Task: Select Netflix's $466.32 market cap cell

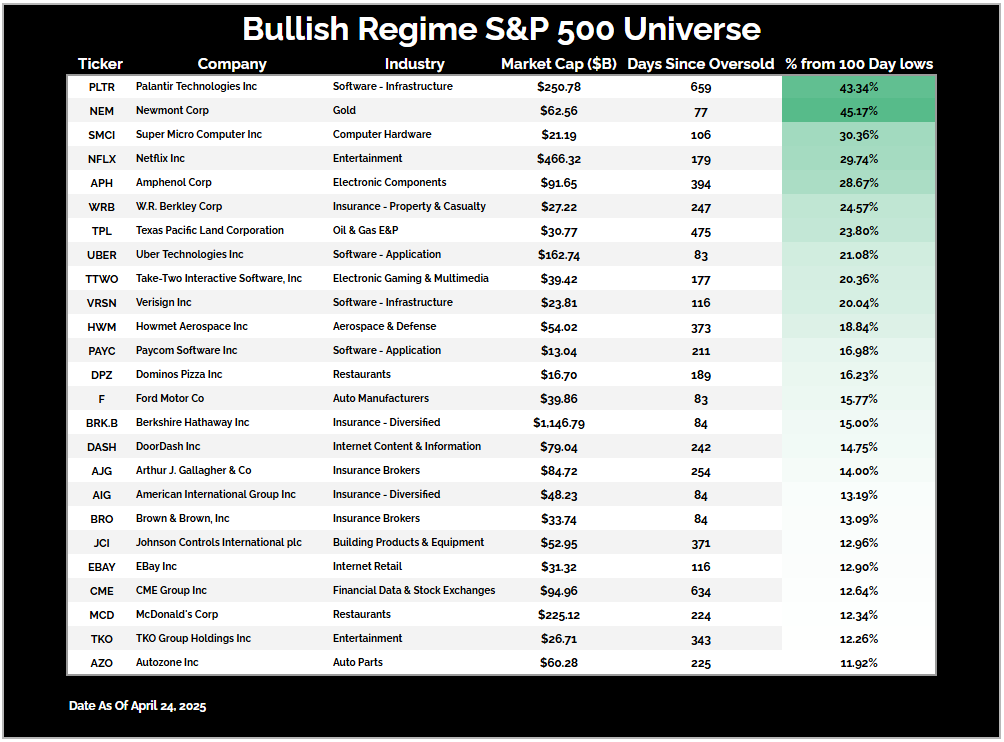Action: pyautogui.click(x=558, y=159)
